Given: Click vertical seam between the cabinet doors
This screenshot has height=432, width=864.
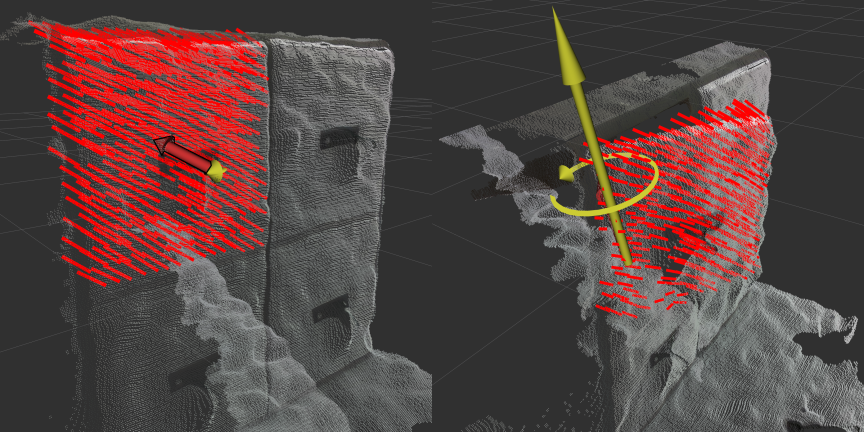Looking at the screenshot, I should [269, 200].
